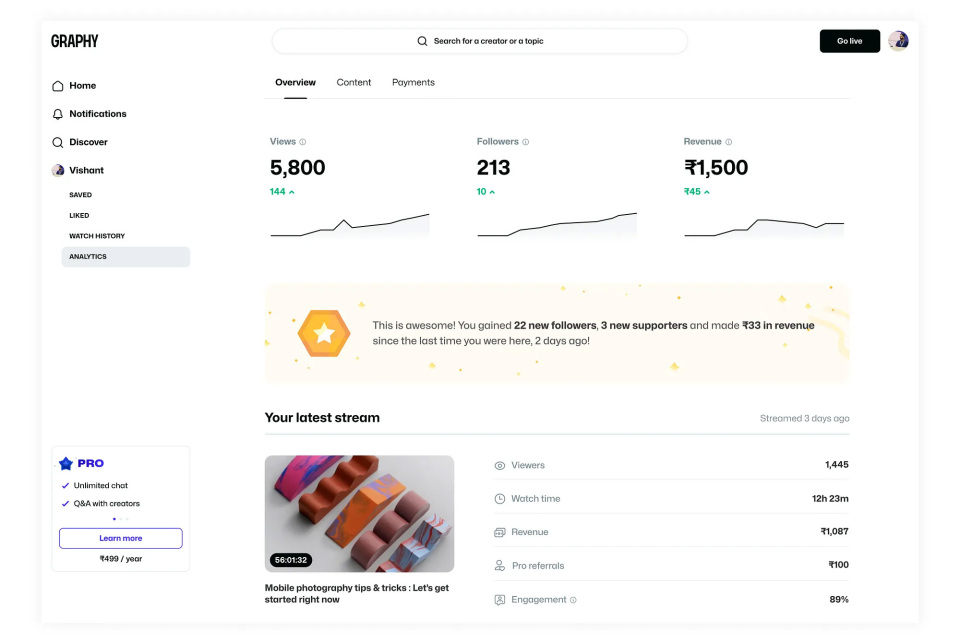960x643 pixels.
Task: Open profile avatar in top right
Action: (898, 41)
